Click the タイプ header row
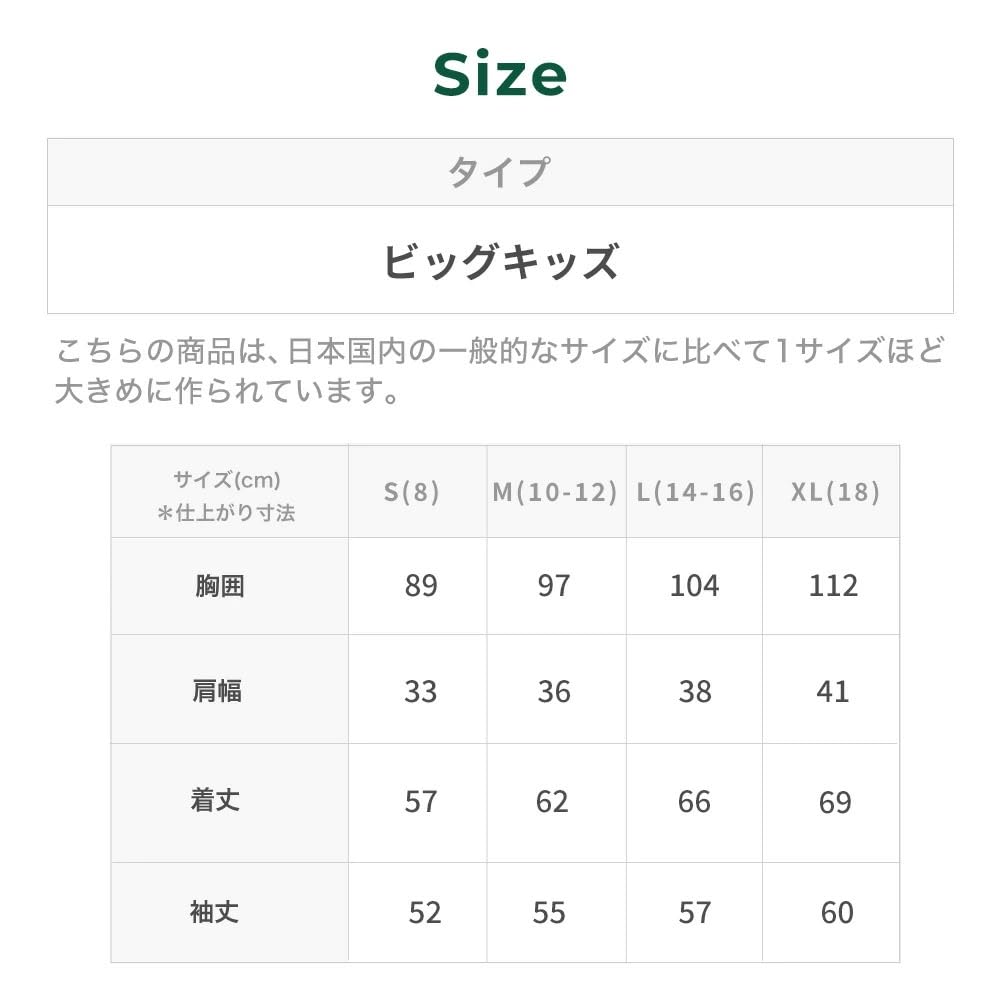 (499, 172)
